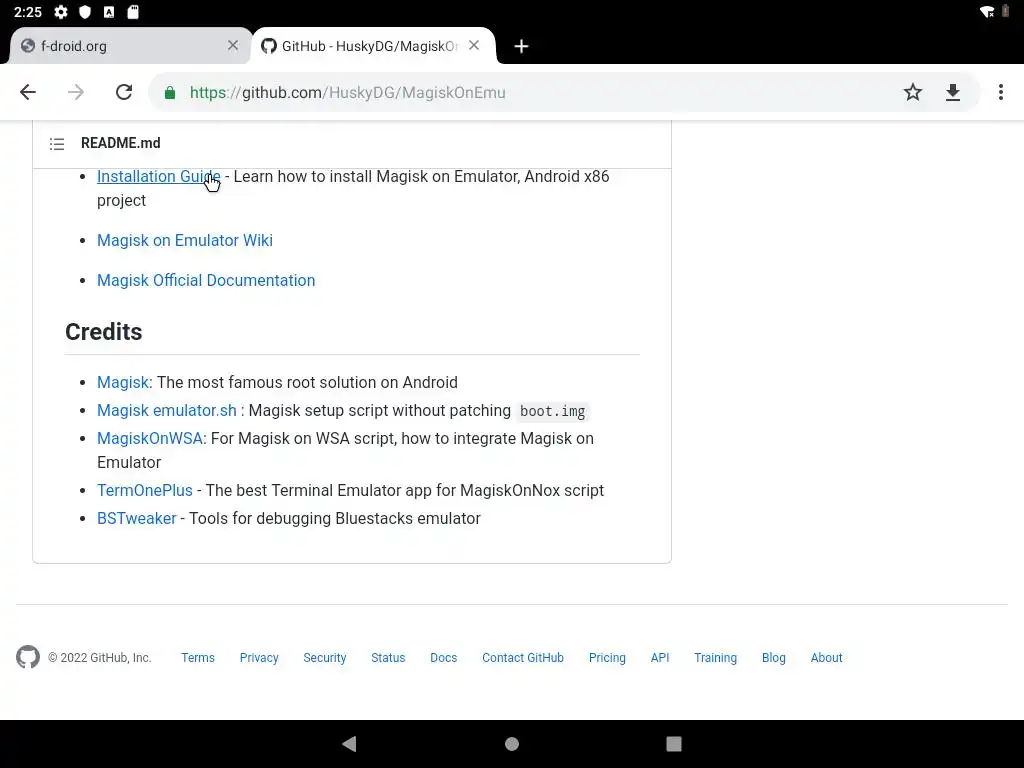
Task: Bookmark this page with the star icon
Action: [x=913, y=92]
